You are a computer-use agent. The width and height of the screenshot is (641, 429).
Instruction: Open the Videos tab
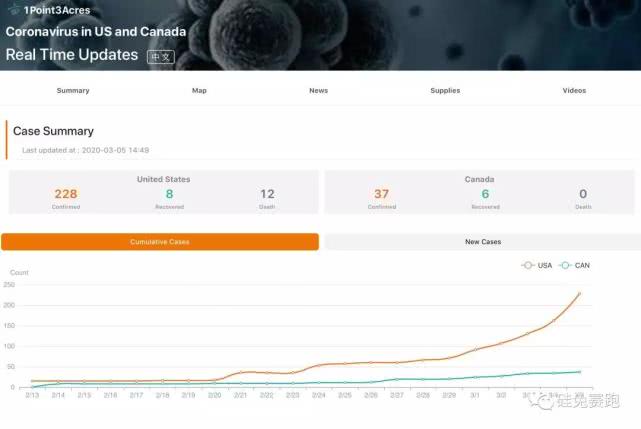click(x=574, y=90)
